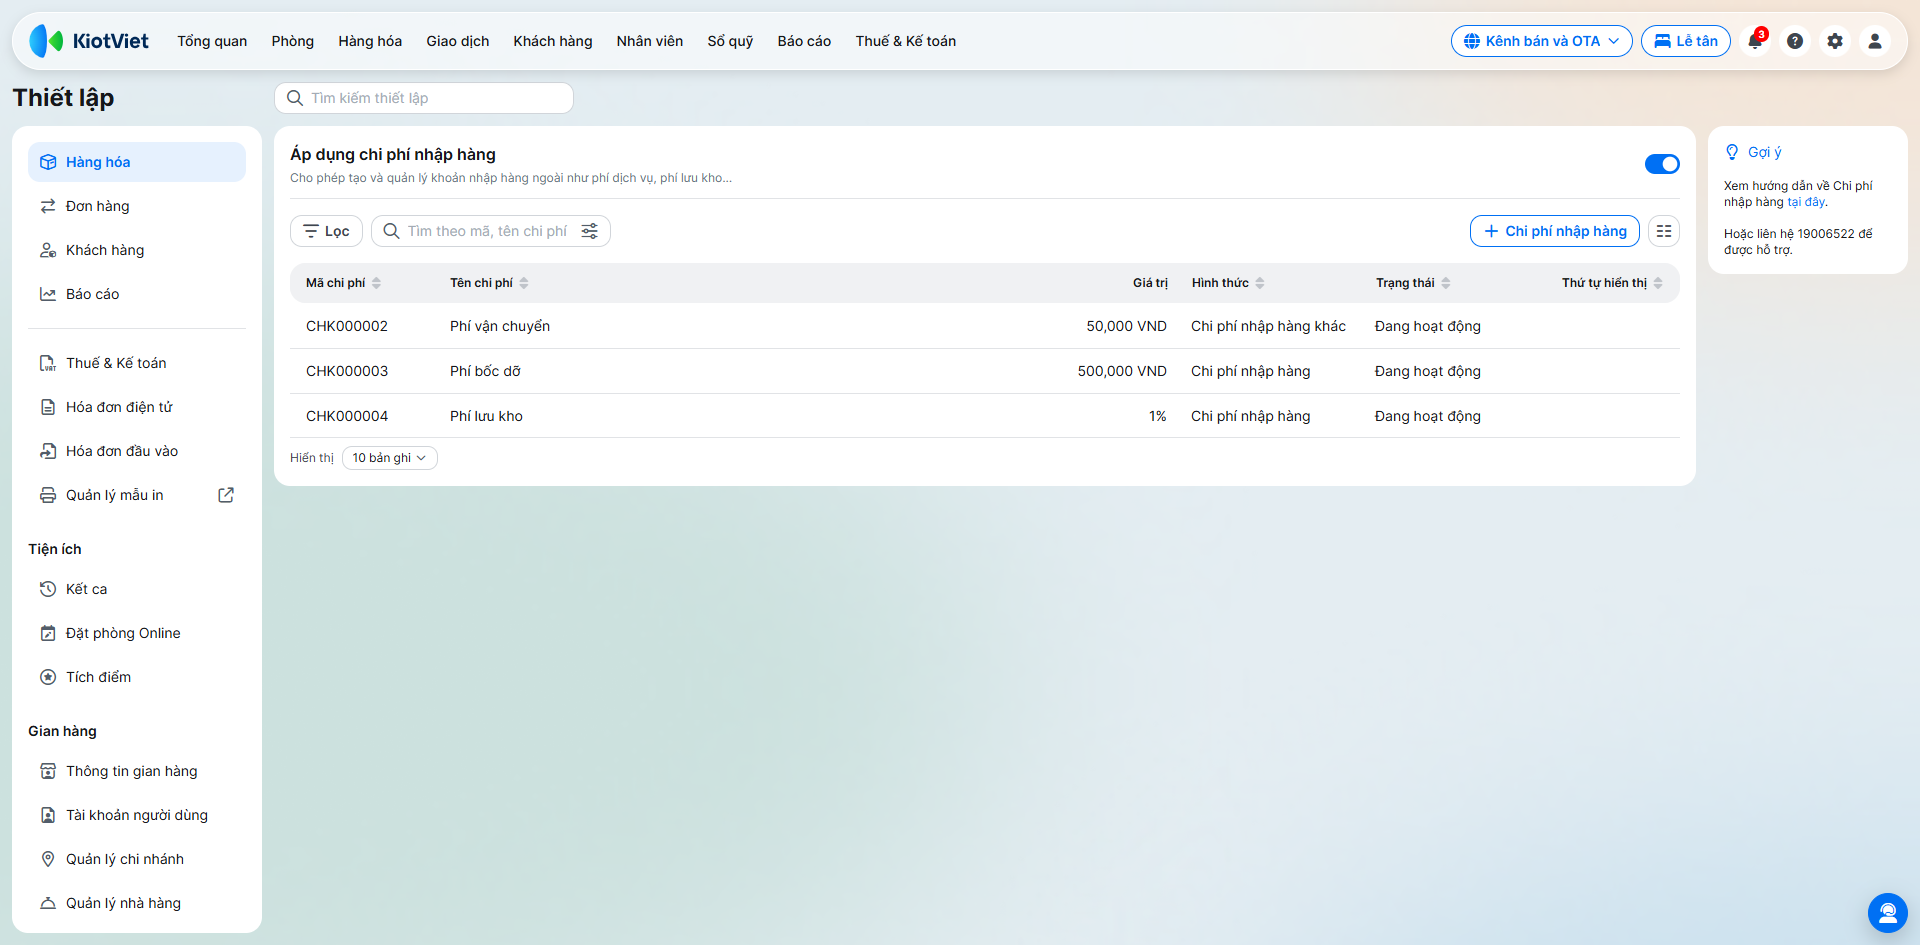
Task: Sort by Hình thức column
Action: [1228, 283]
